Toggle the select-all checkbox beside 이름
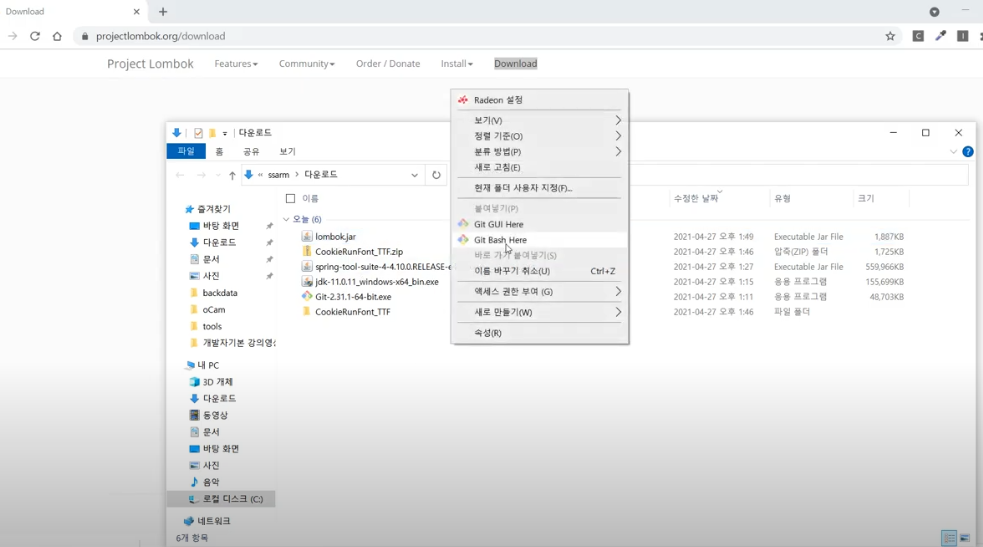 290,199
